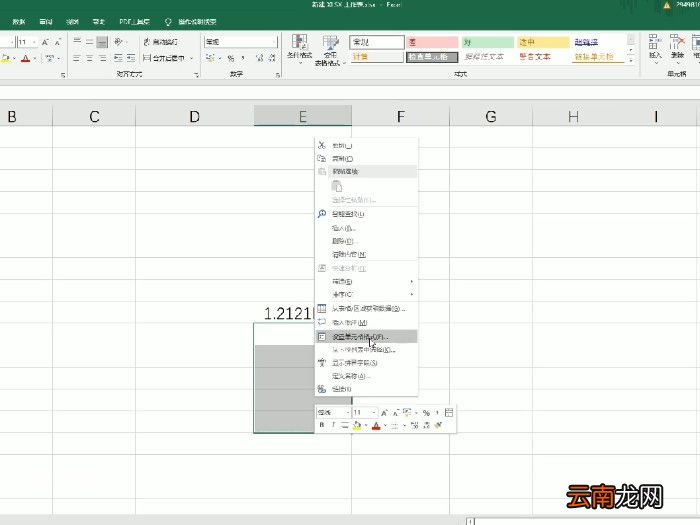Choose Delete in context menu
Image resolution: width=700 pixels, height=525 pixels.
click(366, 241)
